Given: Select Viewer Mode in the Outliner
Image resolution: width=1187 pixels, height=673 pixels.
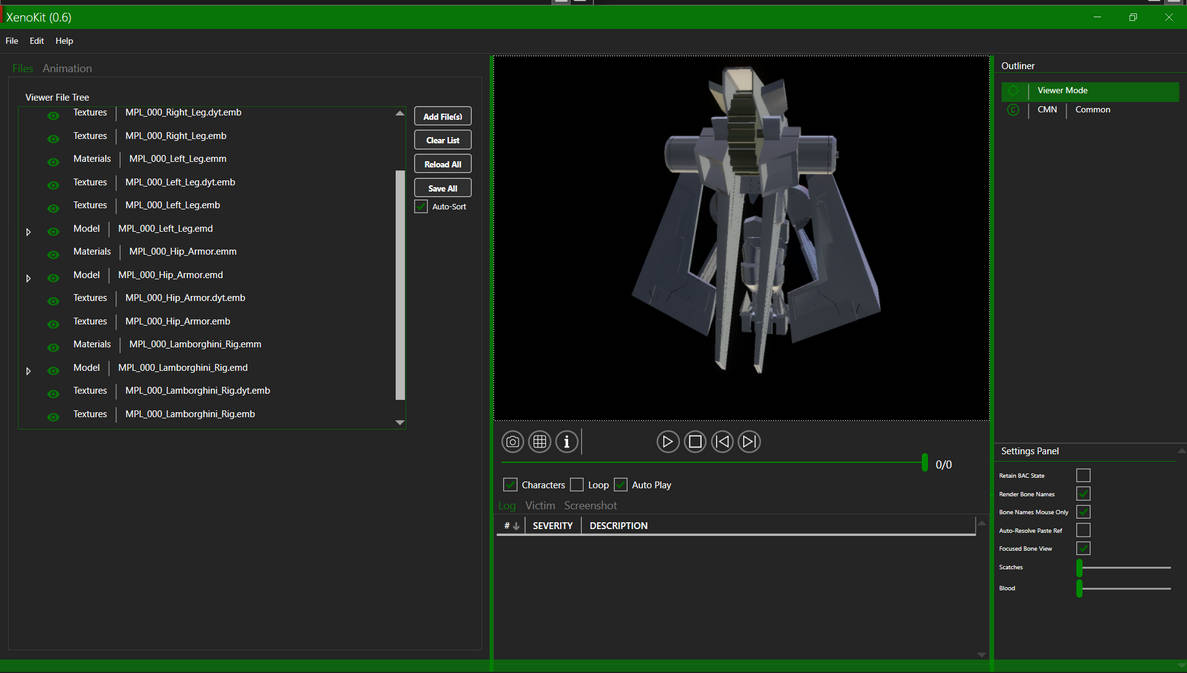Looking at the screenshot, I should click(1090, 91).
